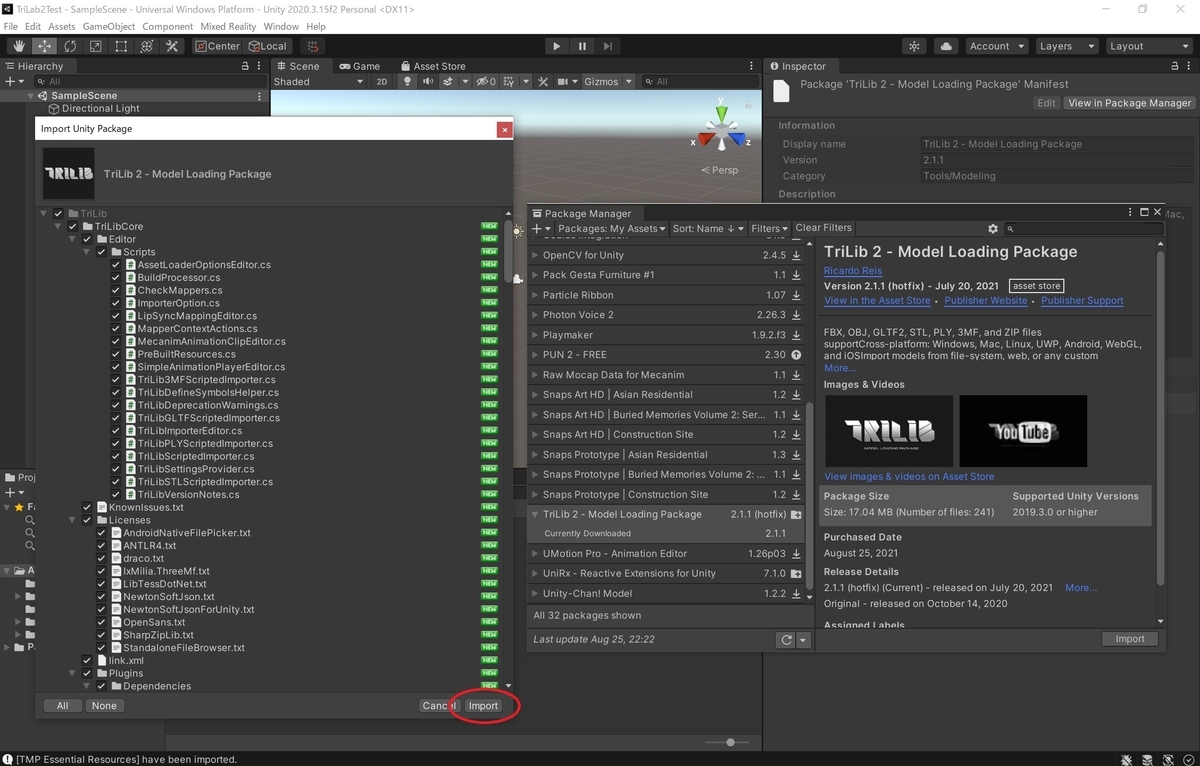Screen dimensions: 1200x766
Task: Expand Unity-Chan! Model package entry
Action: click(x=535, y=594)
